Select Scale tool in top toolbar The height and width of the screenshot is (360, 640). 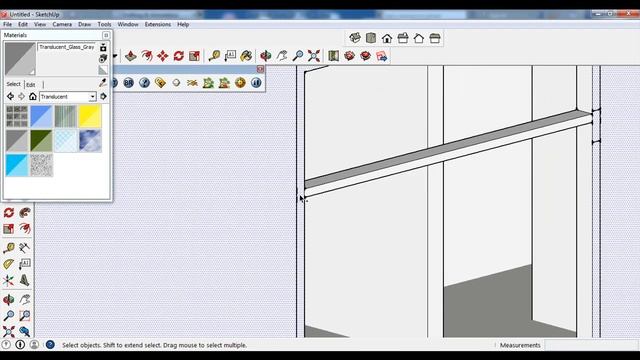(194, 56)
